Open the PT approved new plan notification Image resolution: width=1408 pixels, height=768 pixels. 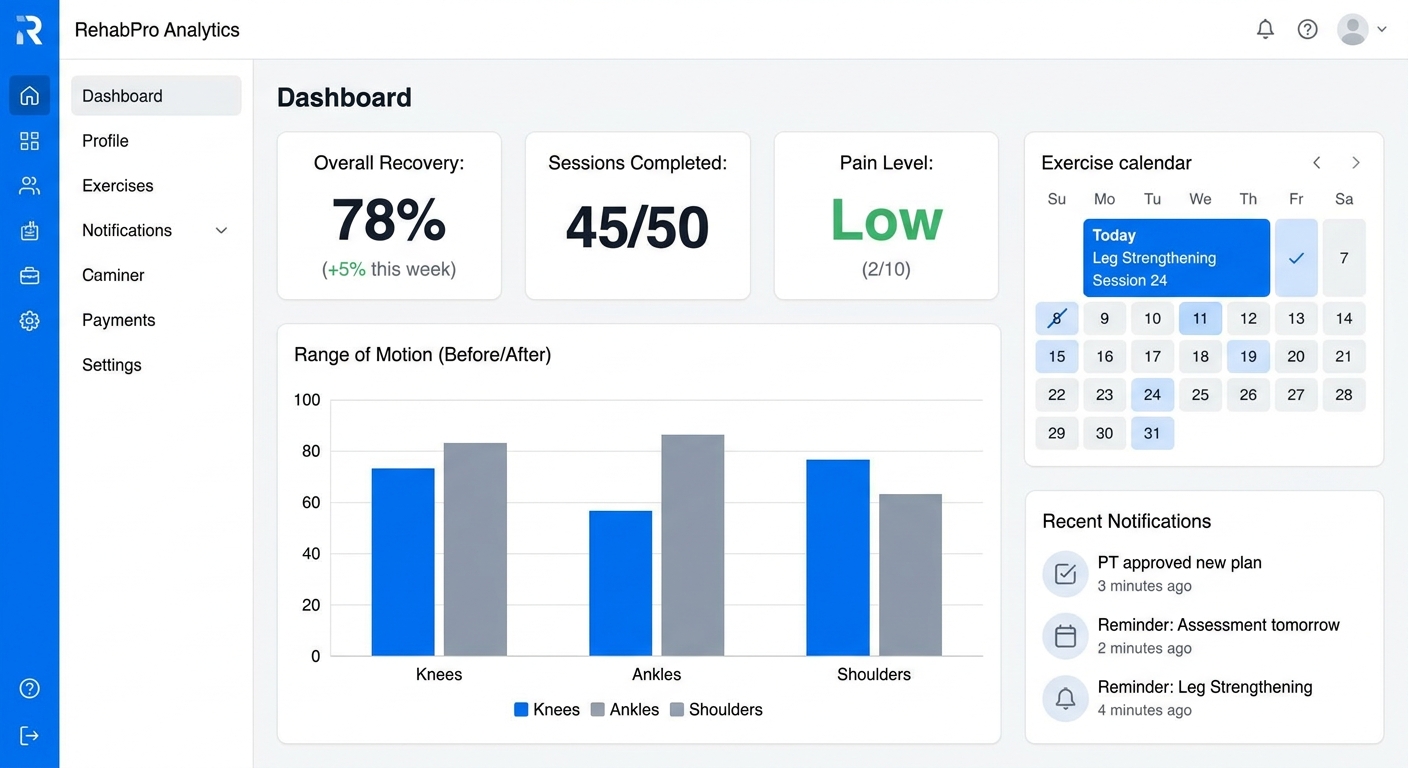click(x=1204, y=574)
